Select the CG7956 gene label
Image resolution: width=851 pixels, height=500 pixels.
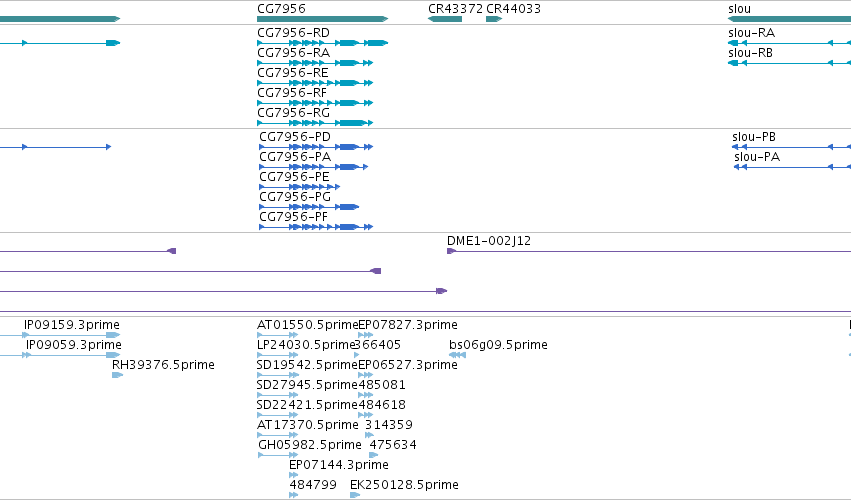(x=281, y=9)
